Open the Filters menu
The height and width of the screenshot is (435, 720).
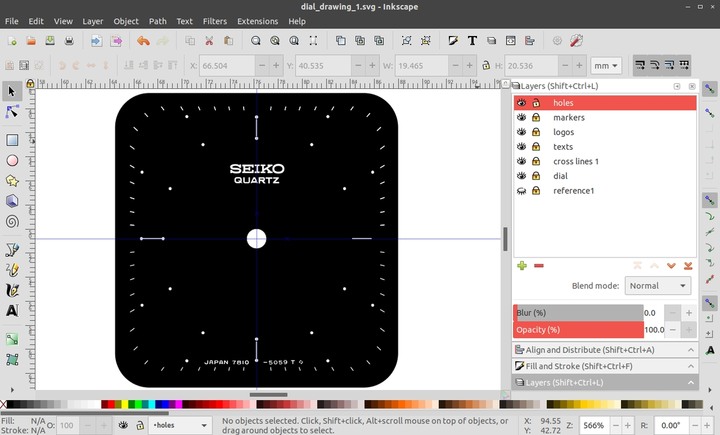pos(215,21)
